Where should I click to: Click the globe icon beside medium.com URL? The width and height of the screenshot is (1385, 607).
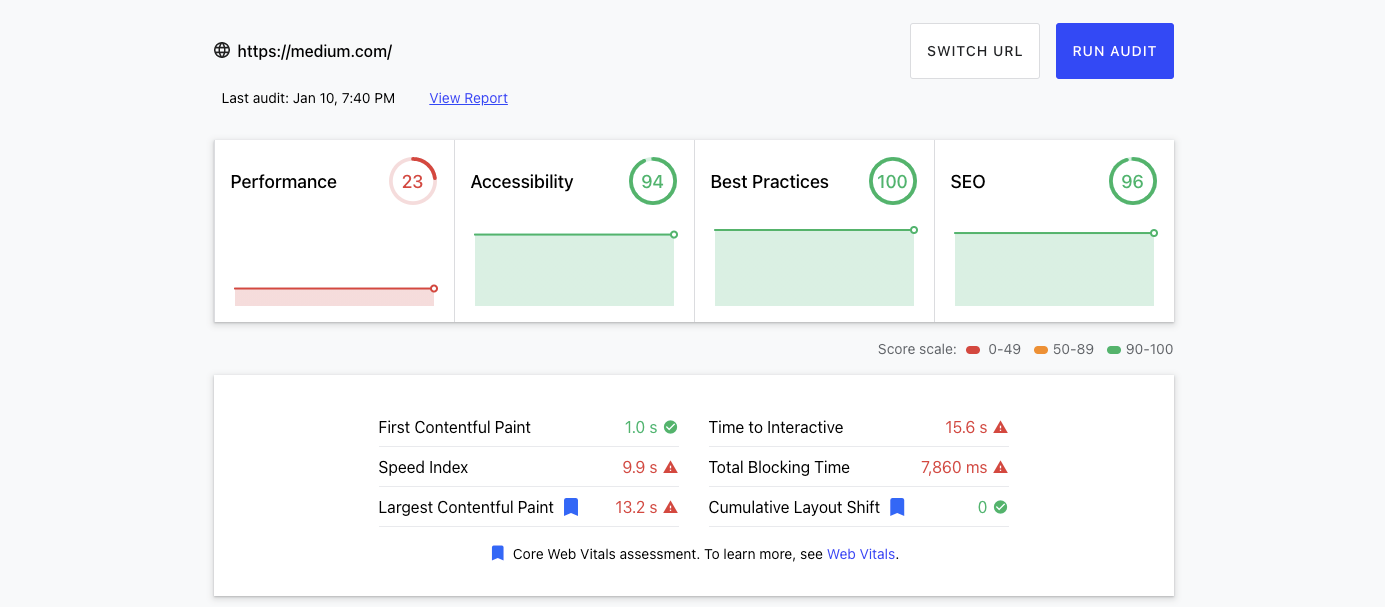222,50
